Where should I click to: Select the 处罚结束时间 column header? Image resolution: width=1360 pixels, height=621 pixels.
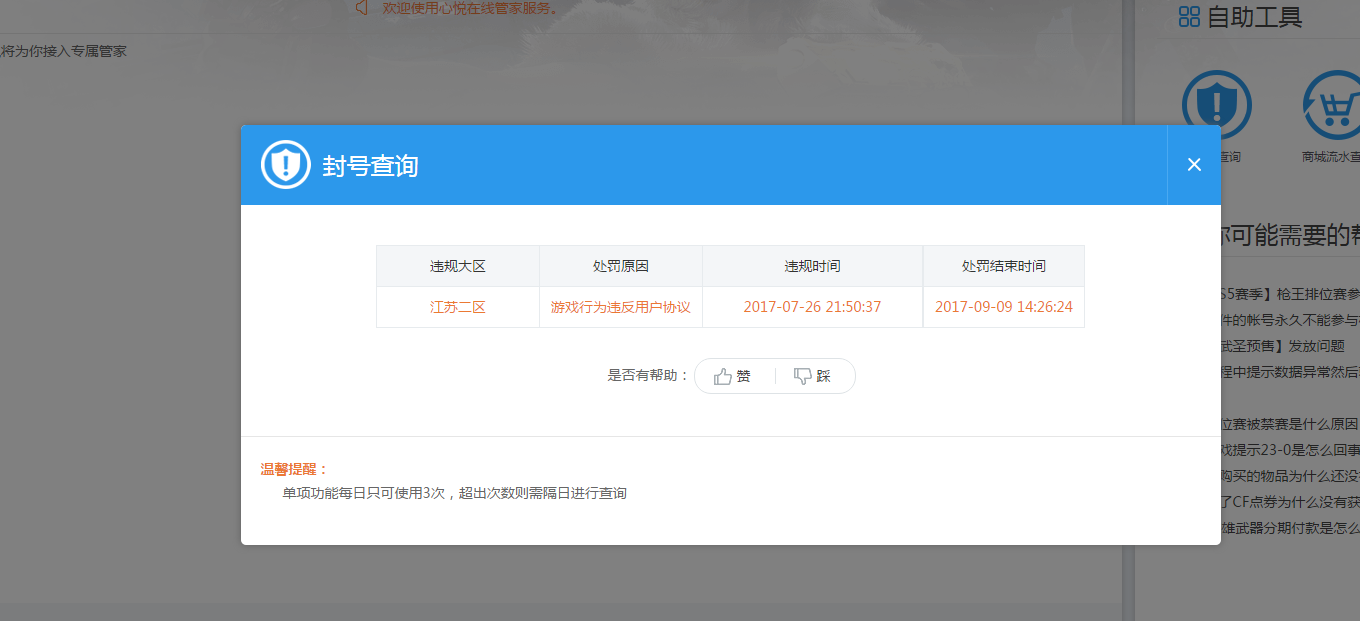(1004, 266)
